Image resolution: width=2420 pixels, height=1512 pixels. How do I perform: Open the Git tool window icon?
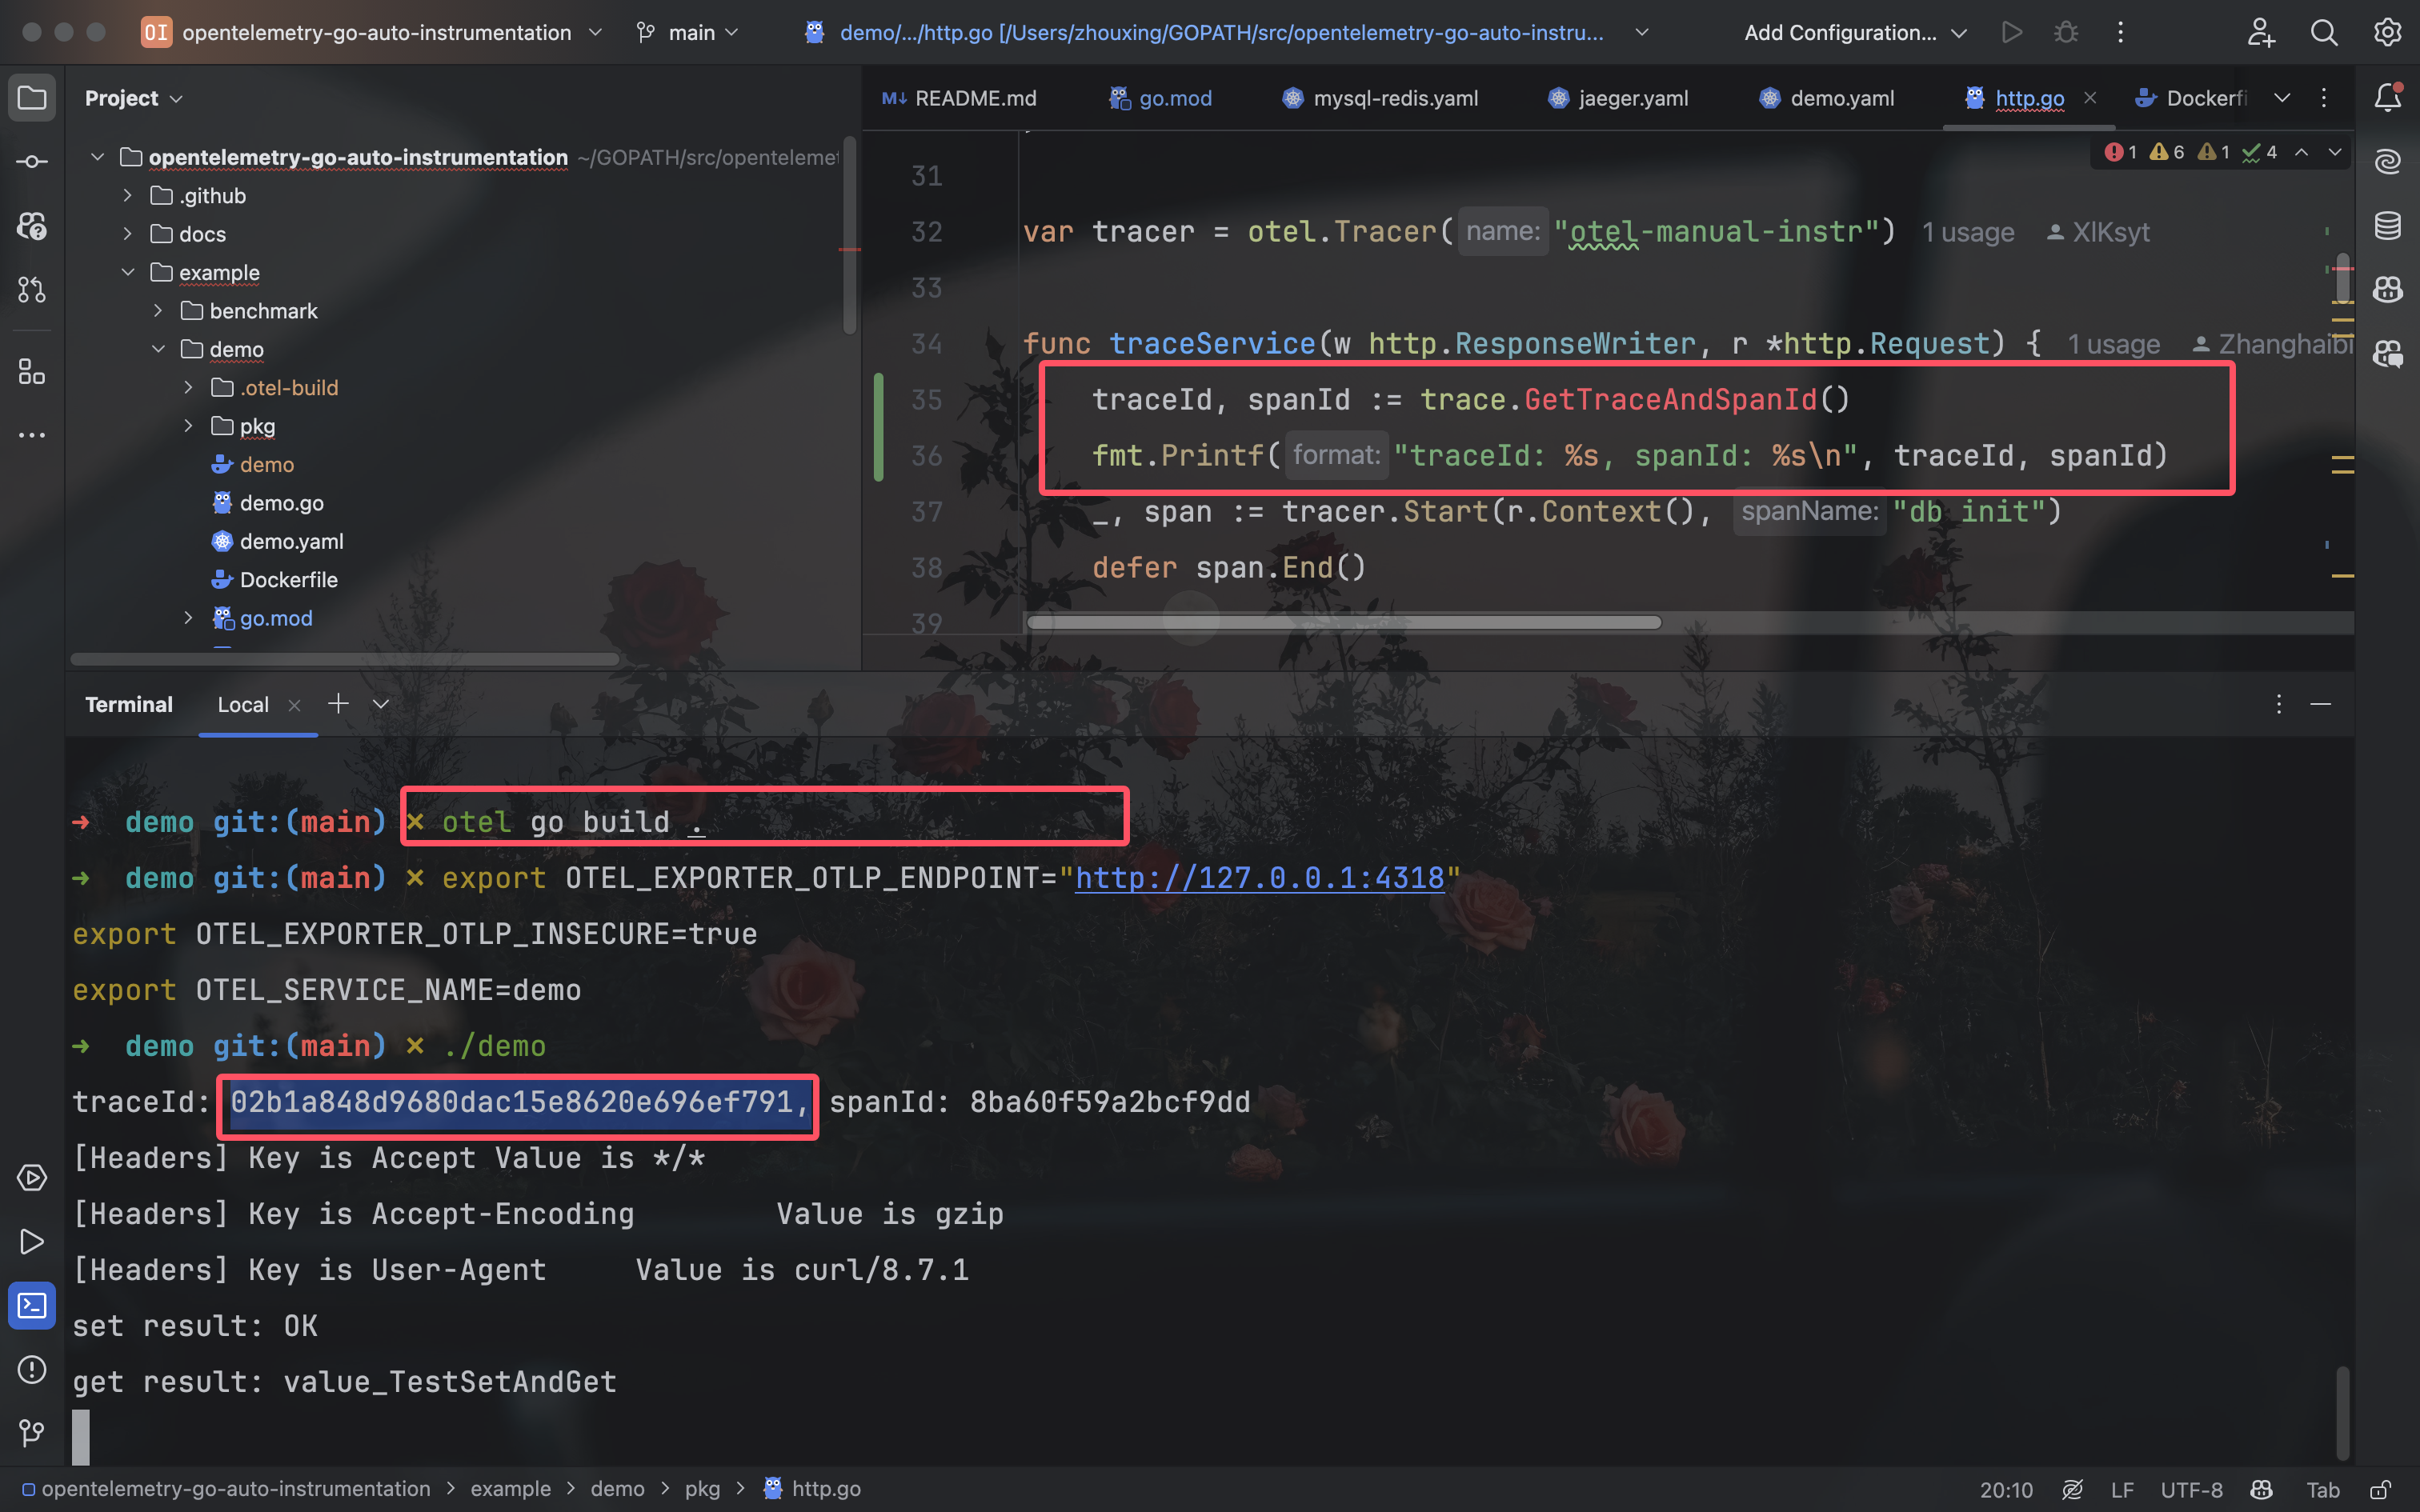pyautogui.click(x=32, y=1433)
